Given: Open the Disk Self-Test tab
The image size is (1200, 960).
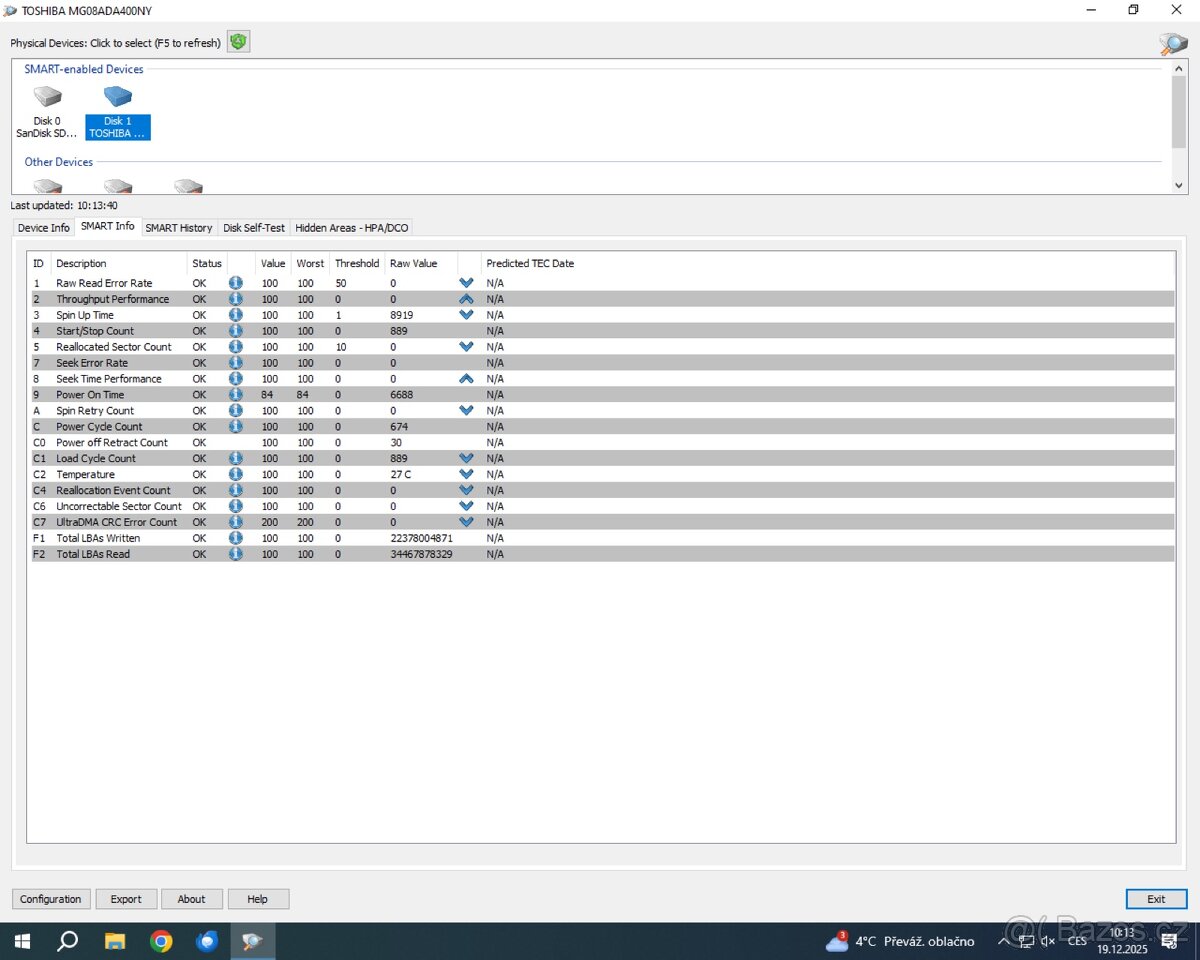Looking at the screenshot, I should [254, 228].
